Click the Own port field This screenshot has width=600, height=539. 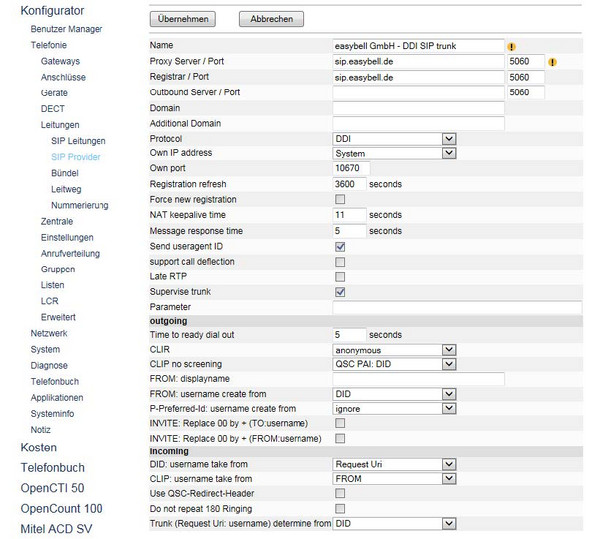[x=351, y=168]
